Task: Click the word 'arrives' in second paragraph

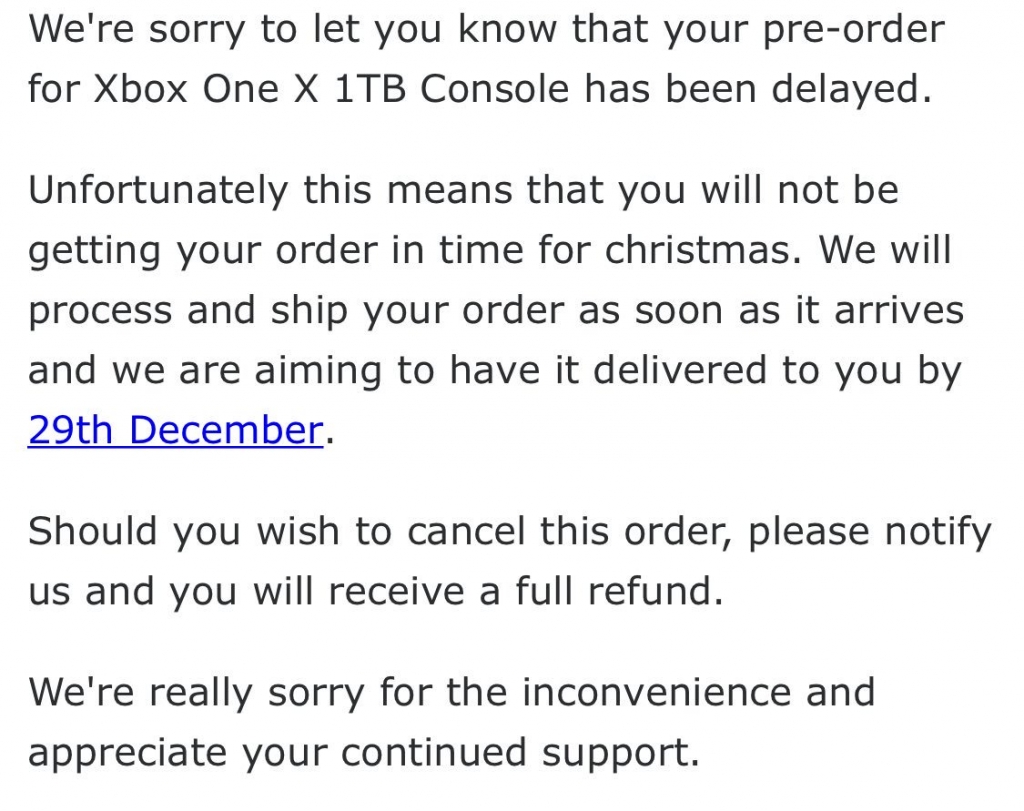Action: coord(899,310)
